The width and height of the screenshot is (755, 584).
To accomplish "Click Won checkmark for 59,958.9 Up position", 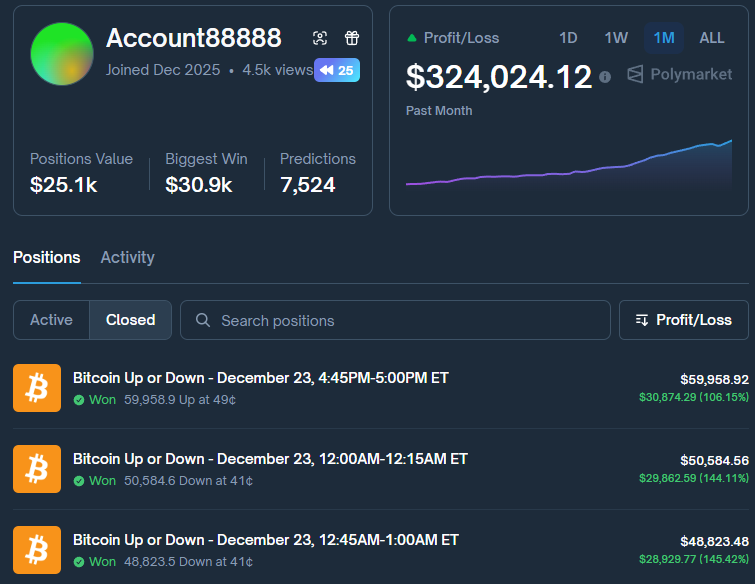I will point(79,400).
